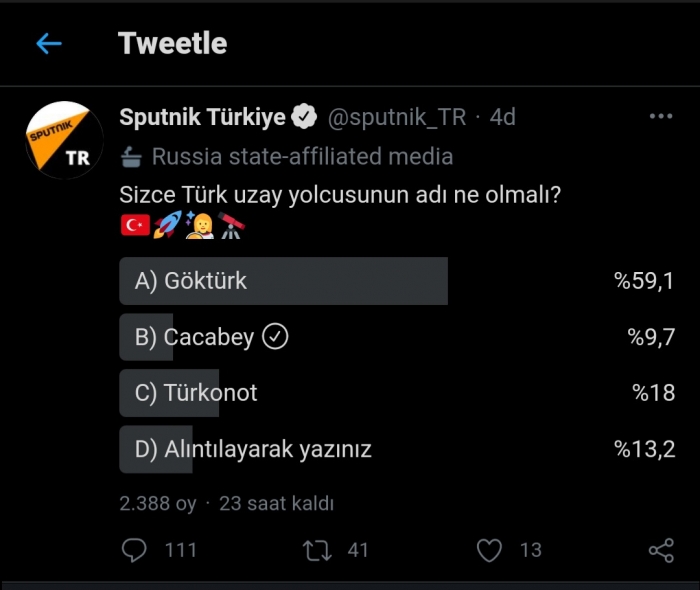The height and width of the screenshot is (590, 700).
Task: Like the tweet with heart icon
Action: [x=489, y=549]
